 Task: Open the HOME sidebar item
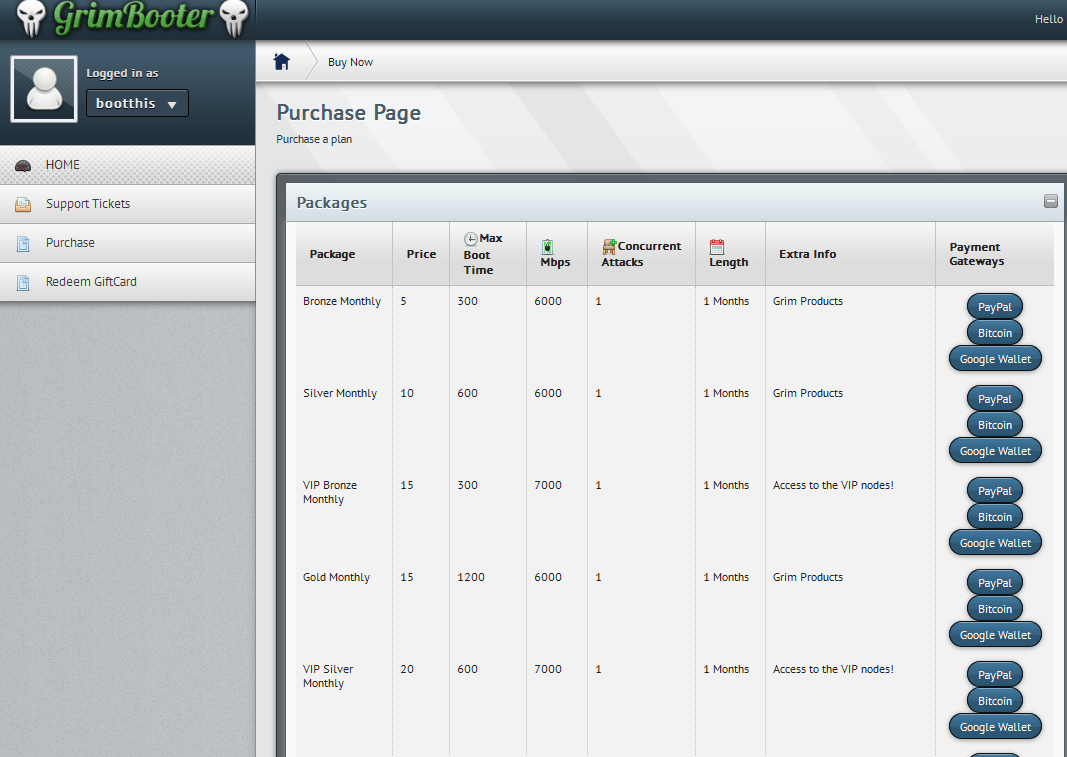127,165
